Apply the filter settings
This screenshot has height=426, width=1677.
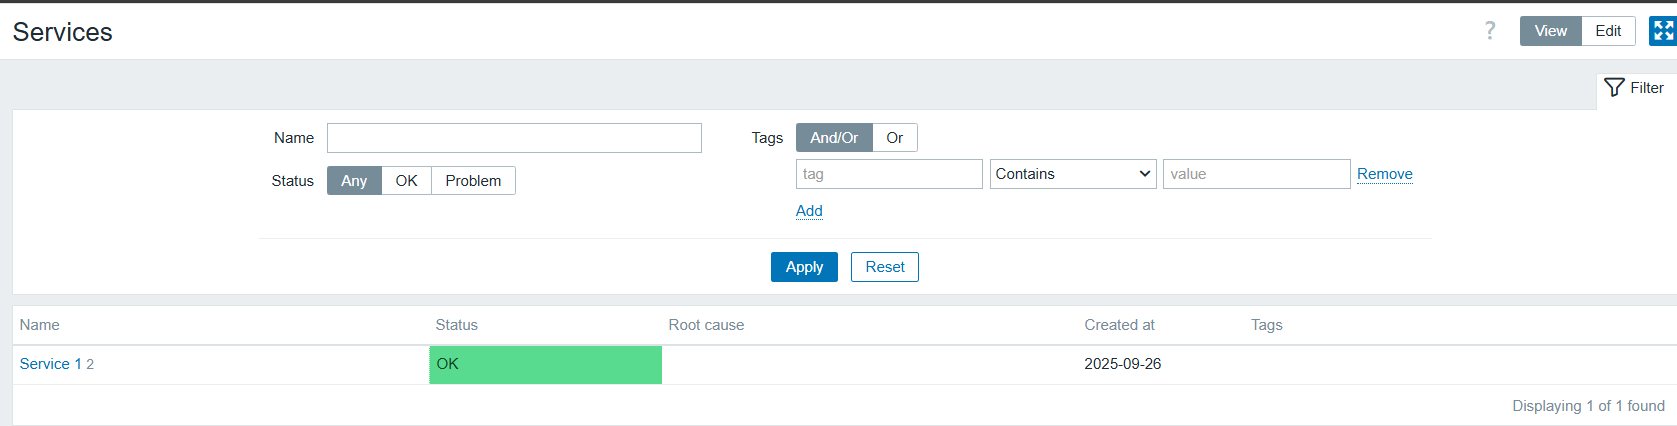coord(804,267)
